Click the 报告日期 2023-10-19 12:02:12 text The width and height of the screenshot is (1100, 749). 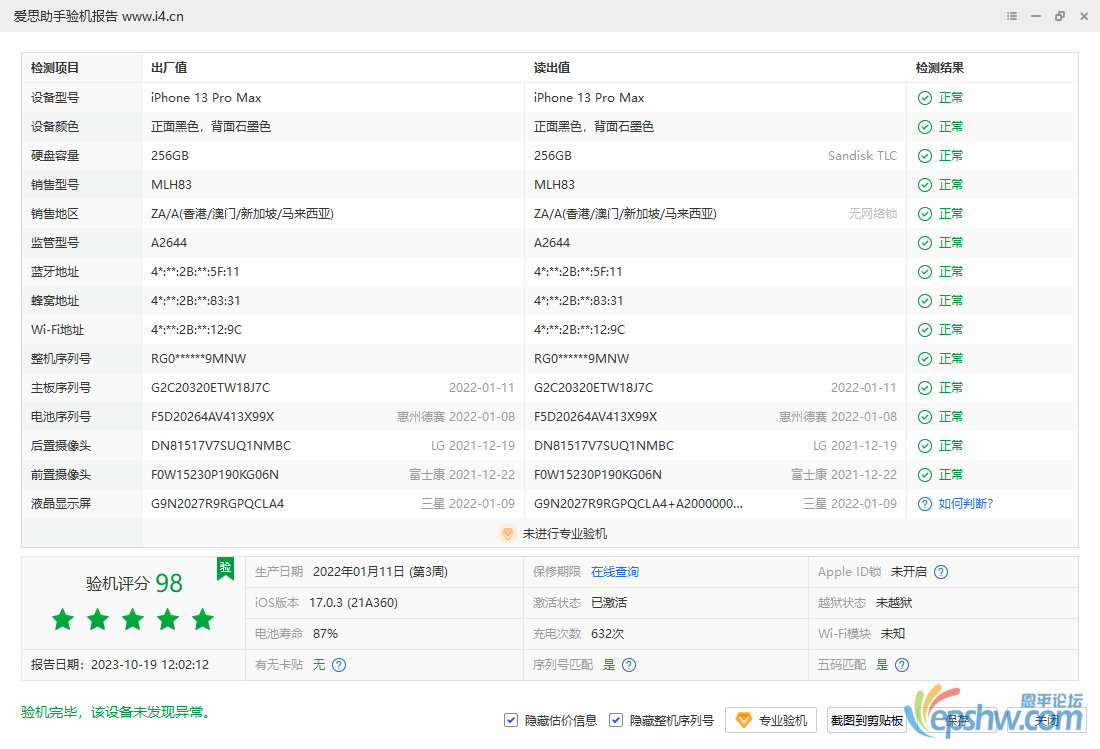120,665
